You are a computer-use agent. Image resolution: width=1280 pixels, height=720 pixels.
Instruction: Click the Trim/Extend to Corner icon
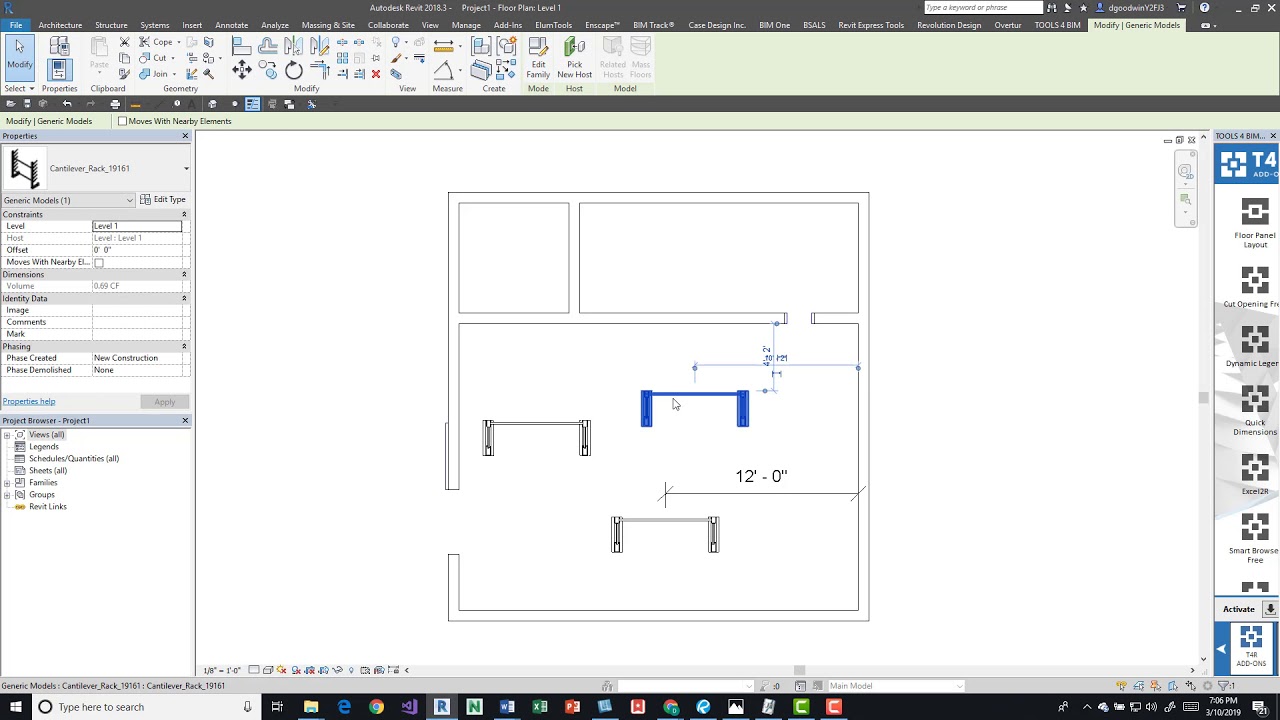[320, 69]
